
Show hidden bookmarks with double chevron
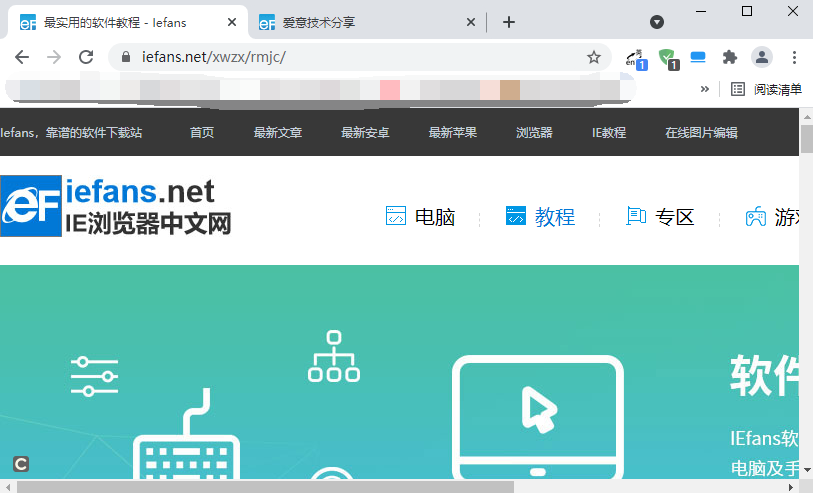tap(705, 89)
